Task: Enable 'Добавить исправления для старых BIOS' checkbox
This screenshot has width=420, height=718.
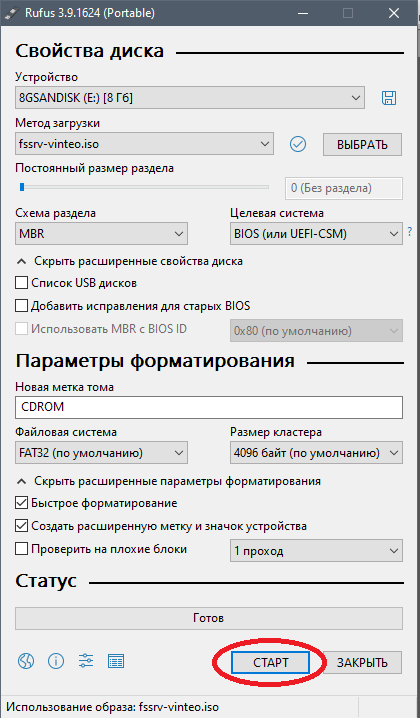Action: [22, 305]
